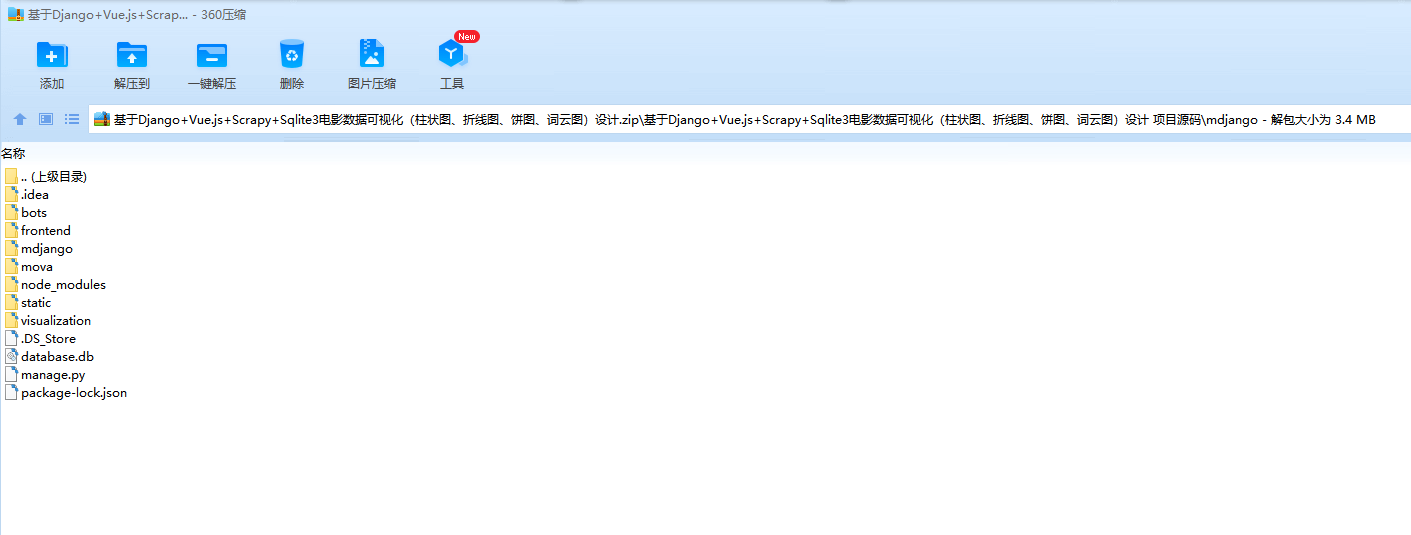Select the visualization folder icon
1411x535 pixels.
coord(11,320)
